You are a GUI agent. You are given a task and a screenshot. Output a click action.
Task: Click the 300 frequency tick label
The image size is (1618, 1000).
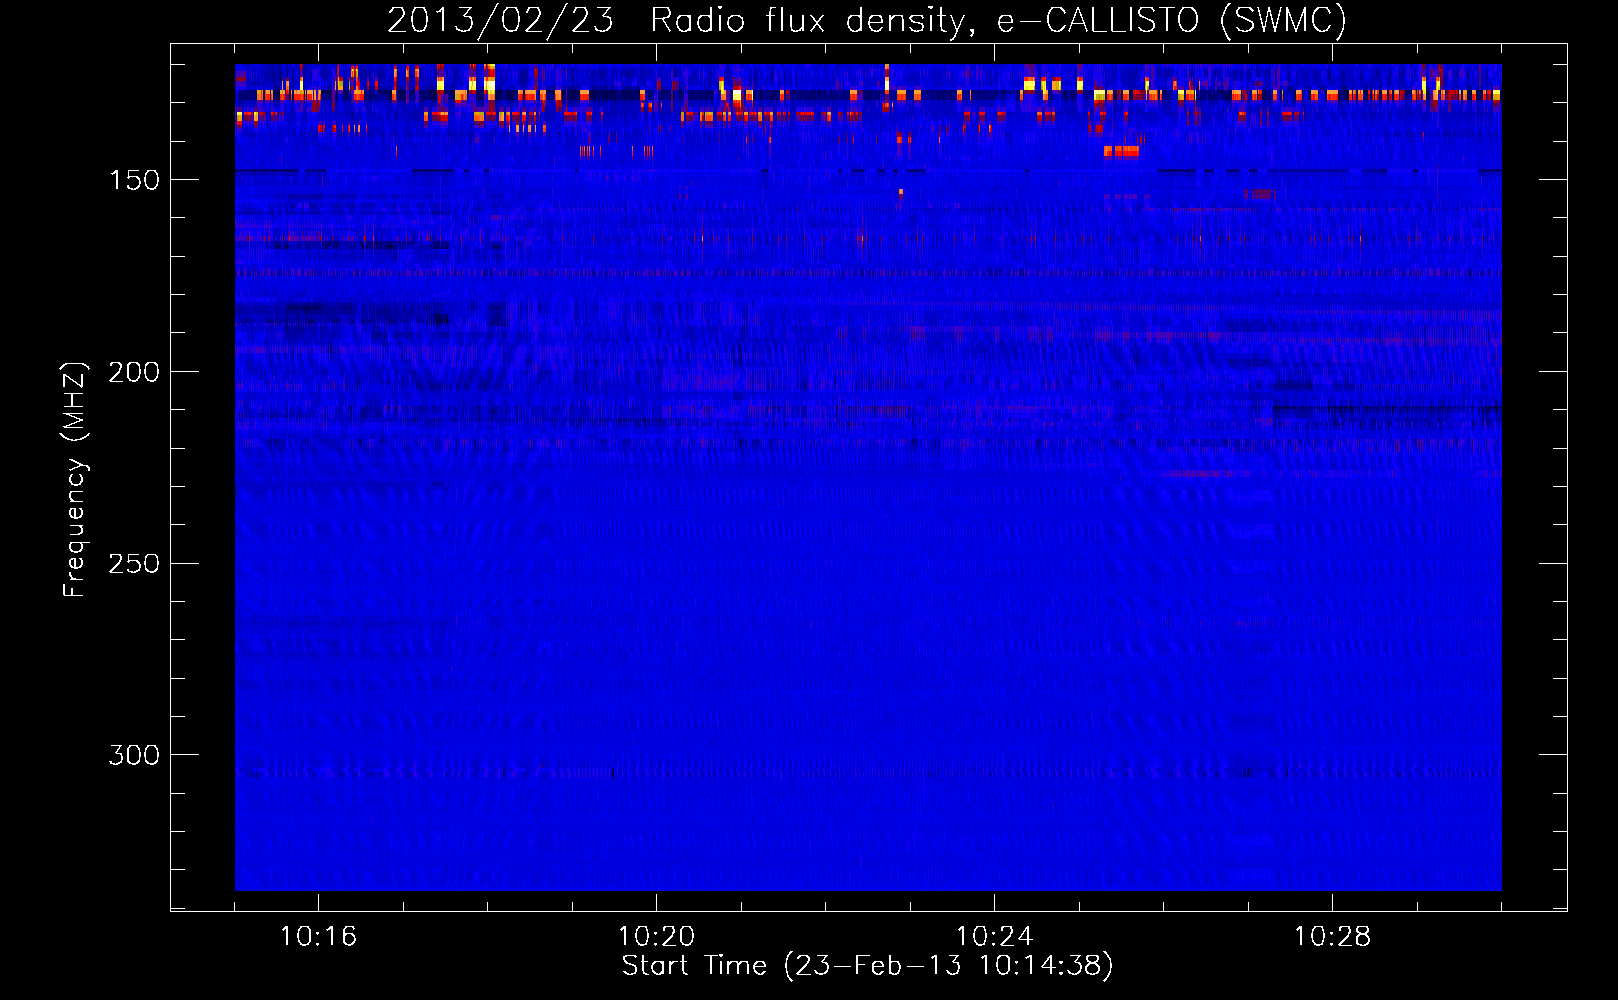[x=134, y=755]
